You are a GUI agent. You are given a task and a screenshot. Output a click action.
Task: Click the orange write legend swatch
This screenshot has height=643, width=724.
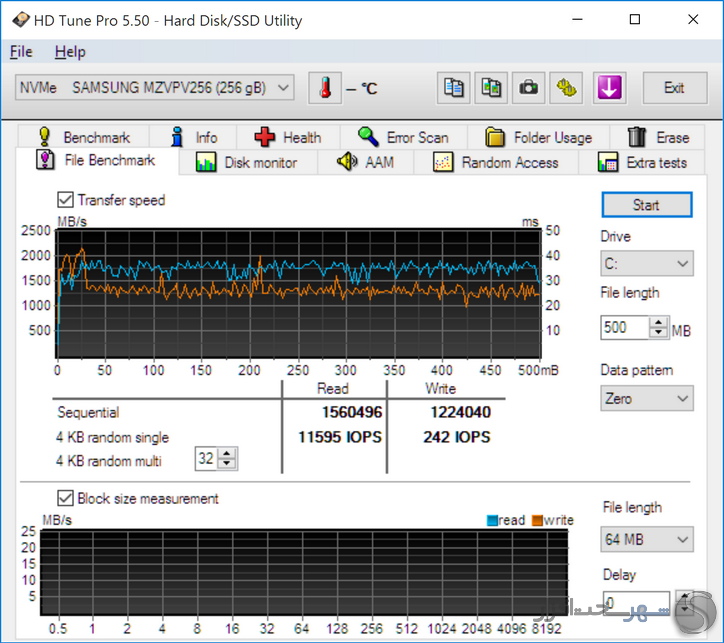tap(537, 520)
